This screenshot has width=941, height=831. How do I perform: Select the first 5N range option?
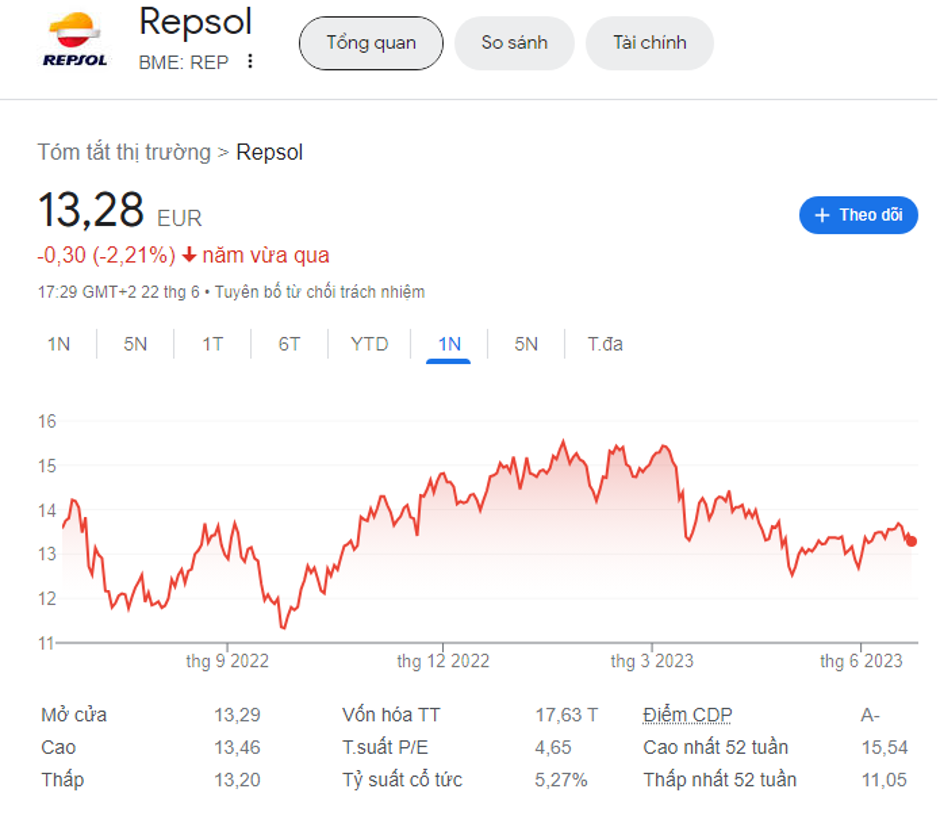click(x=135, y=343)
